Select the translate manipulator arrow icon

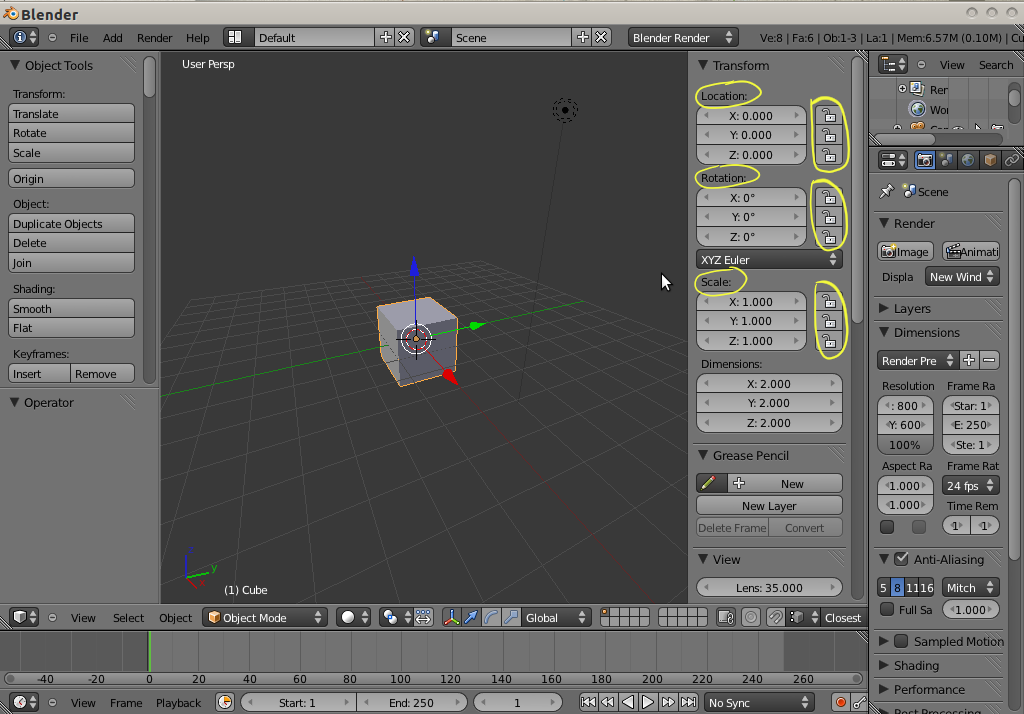(471, 617)
